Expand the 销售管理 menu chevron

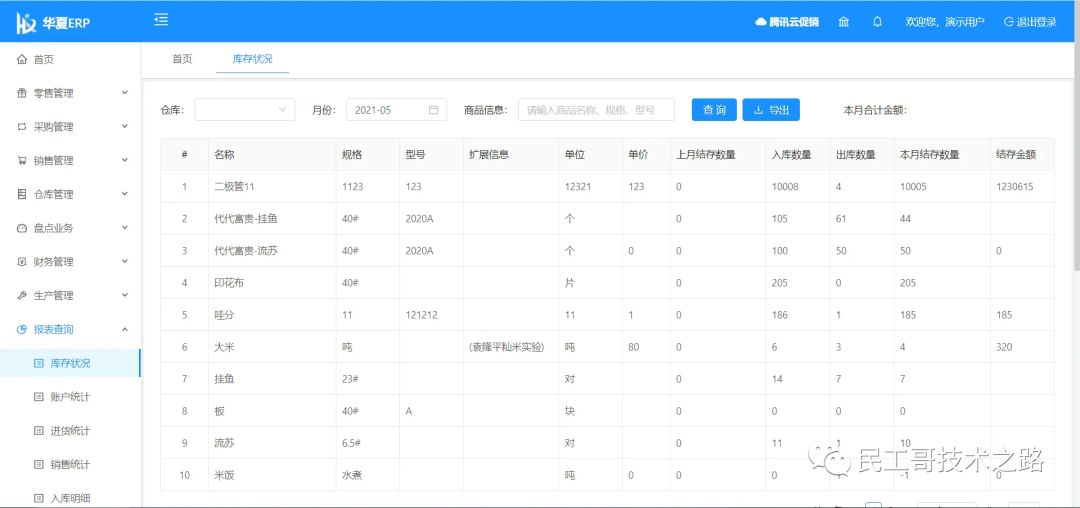(125, 160)
